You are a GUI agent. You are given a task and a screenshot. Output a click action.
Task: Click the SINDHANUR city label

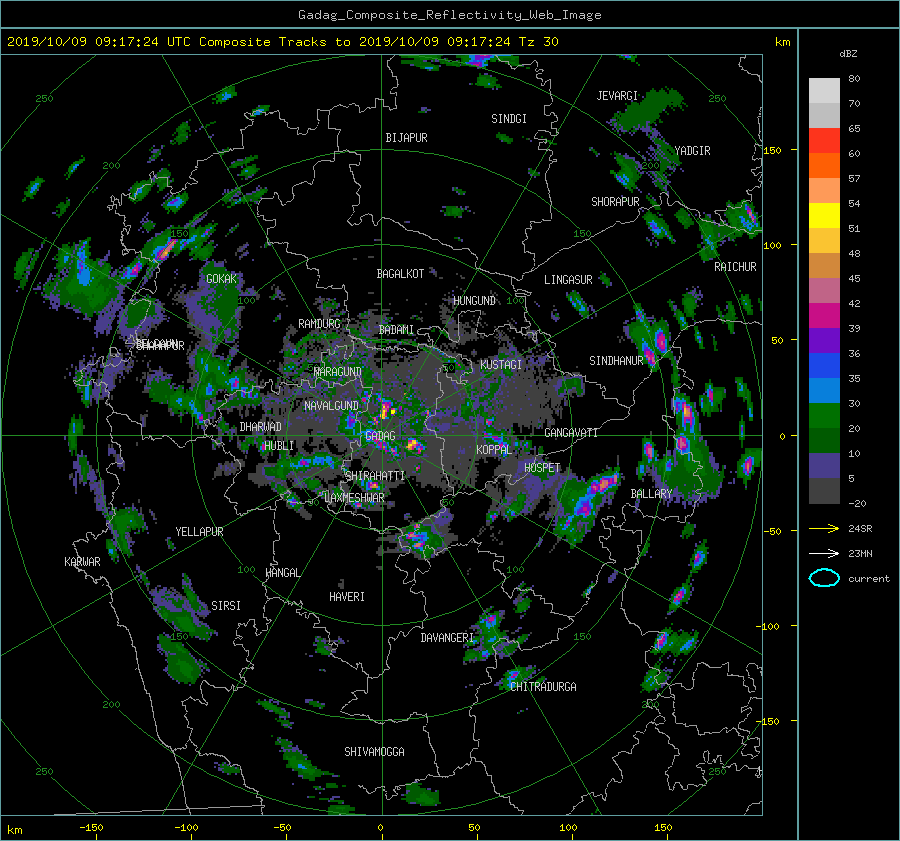point(616,361)
